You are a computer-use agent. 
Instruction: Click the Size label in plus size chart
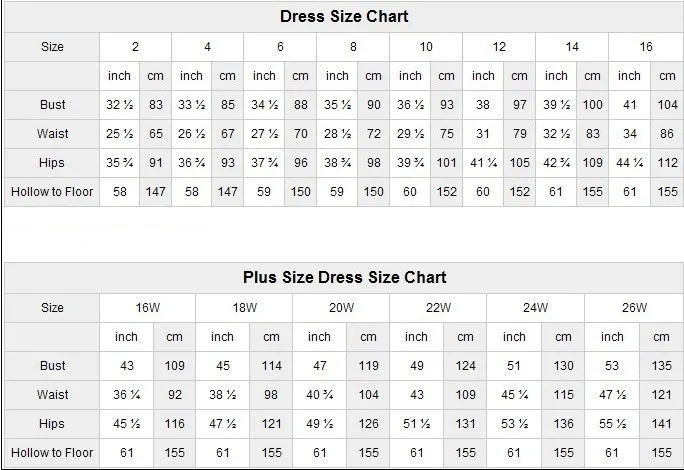tap(53, 308)
